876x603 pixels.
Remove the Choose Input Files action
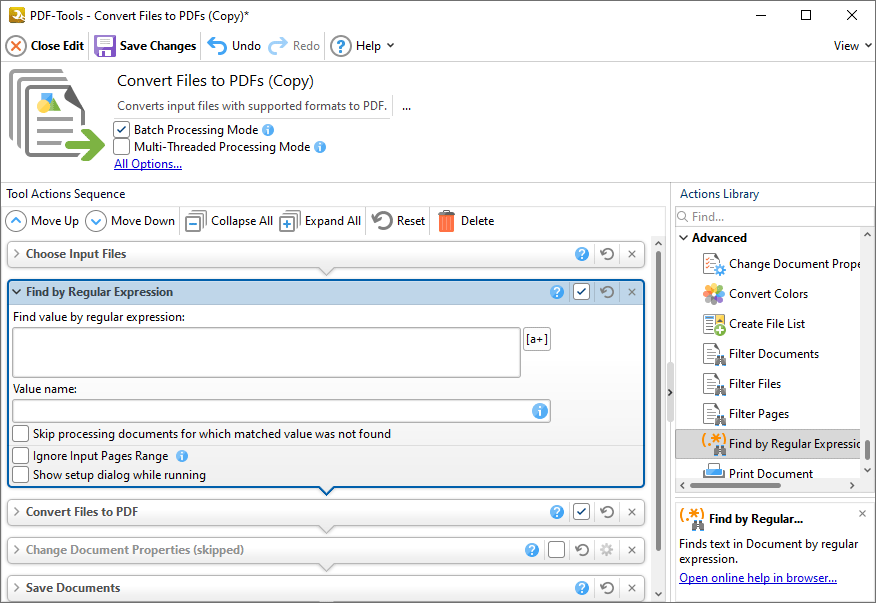[x=632, y=254]
